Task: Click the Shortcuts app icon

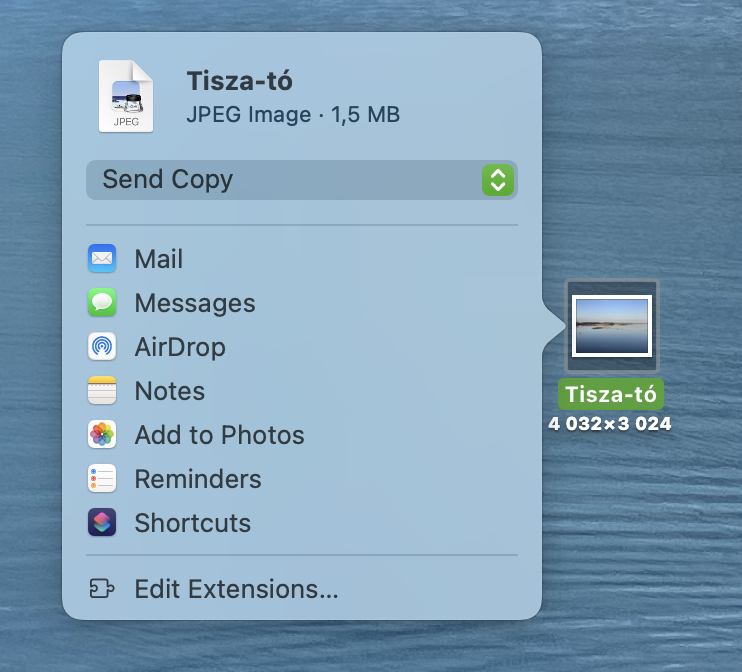Action: (102, 522)
